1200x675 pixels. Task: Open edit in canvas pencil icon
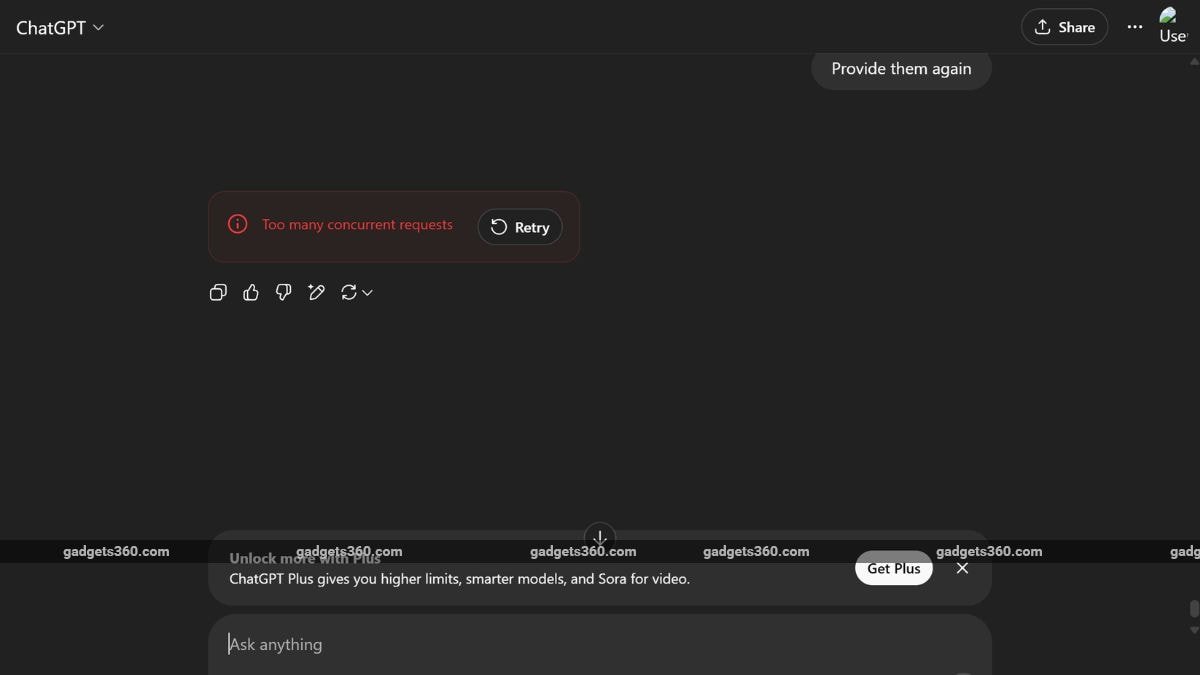pos(316,292)
